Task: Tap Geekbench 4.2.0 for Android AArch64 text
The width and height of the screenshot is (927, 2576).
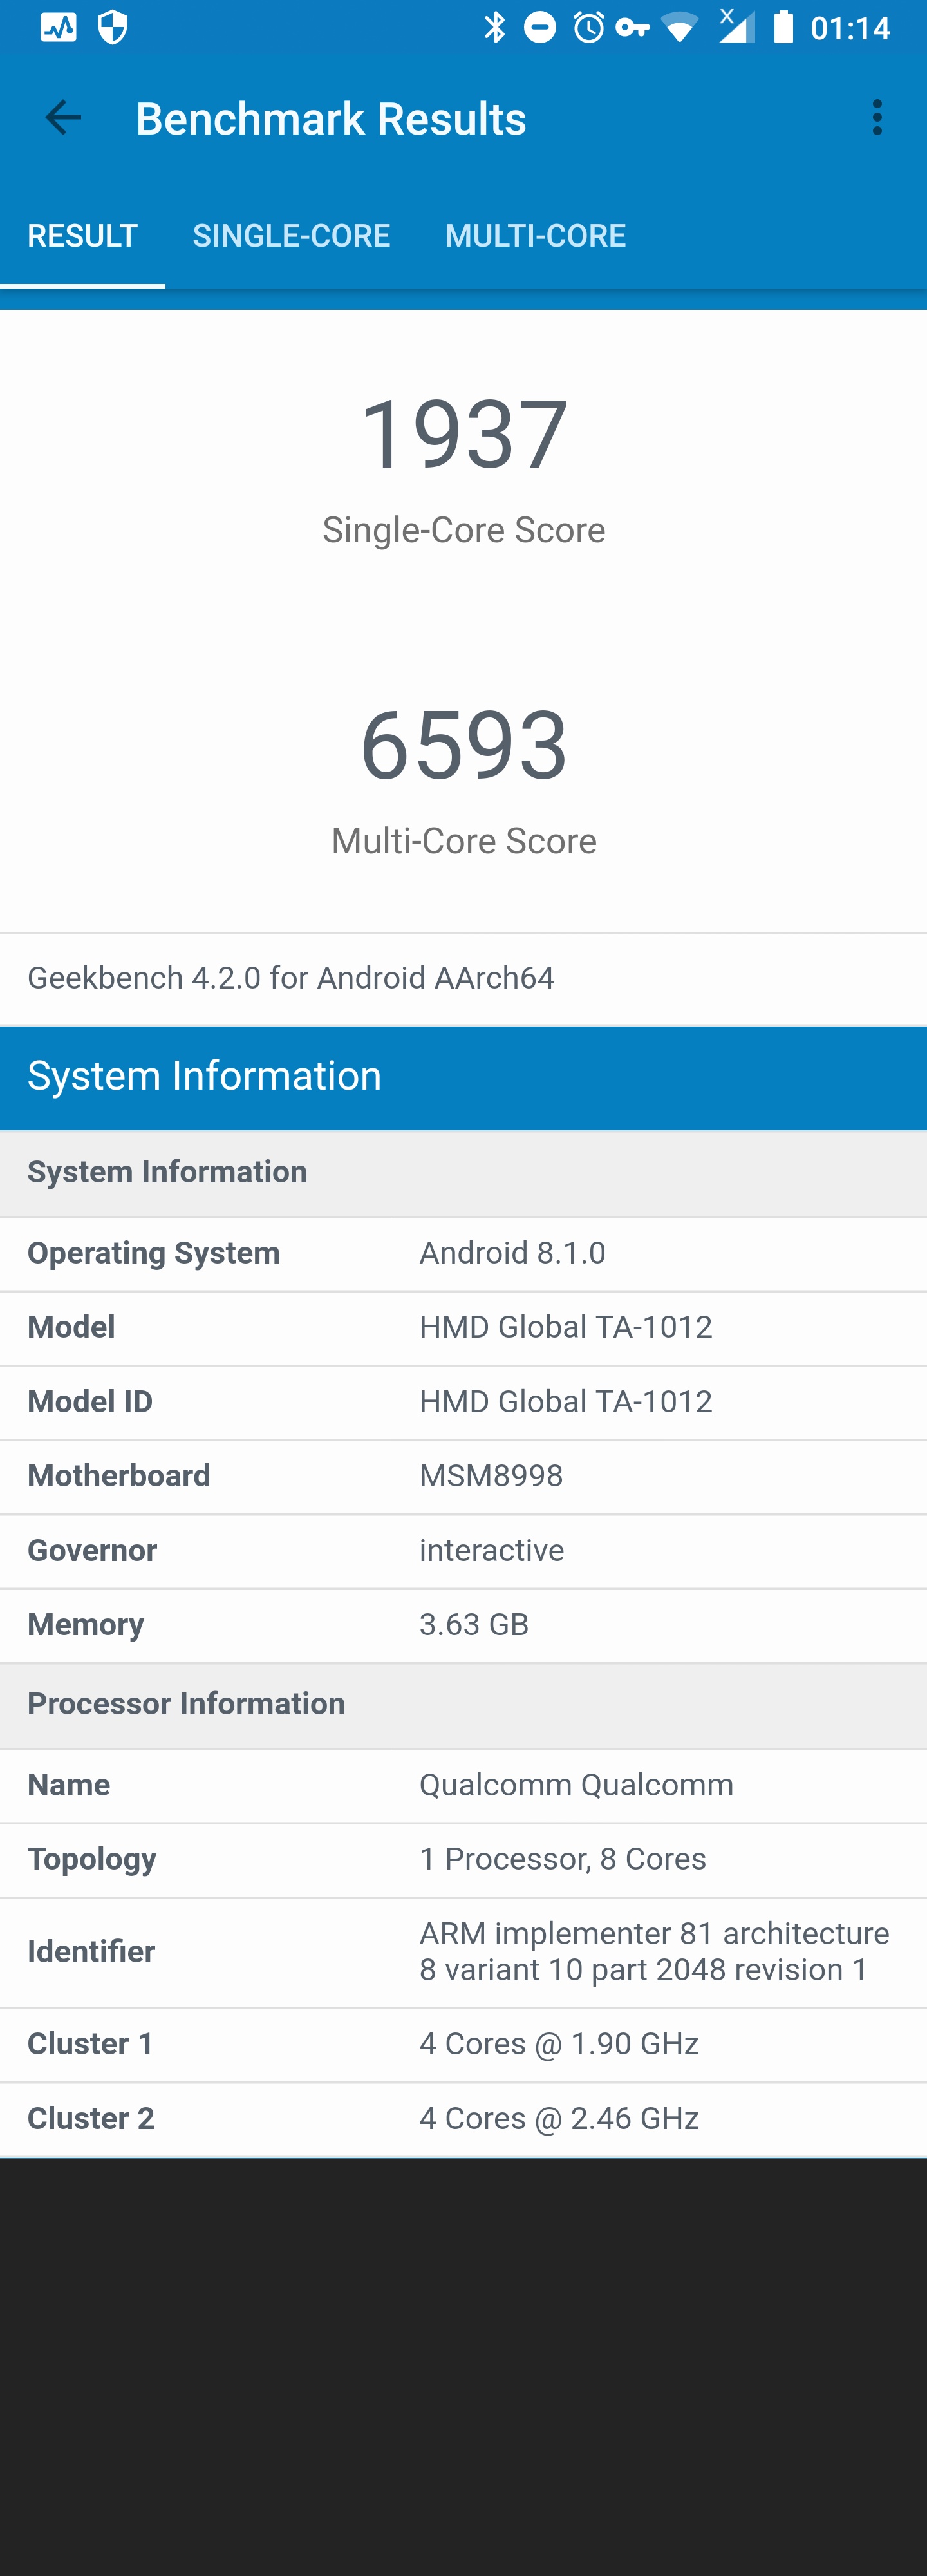Action: (x=291, y=978)
